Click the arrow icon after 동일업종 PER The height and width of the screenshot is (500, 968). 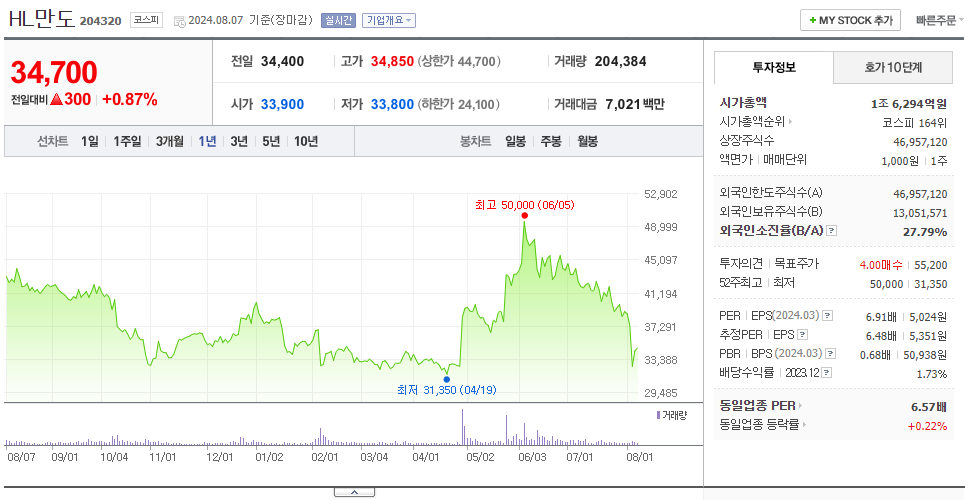point(801,406)
